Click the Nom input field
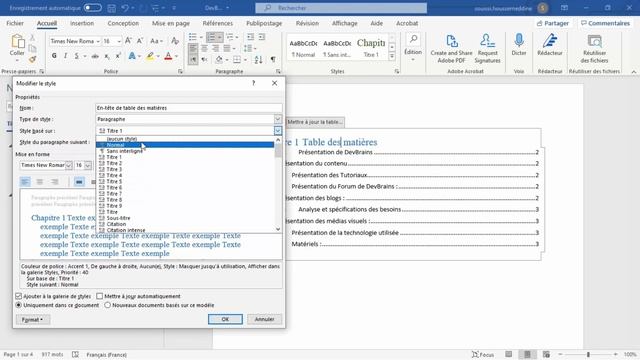640x360 pixels. click(x=189, y=108)
